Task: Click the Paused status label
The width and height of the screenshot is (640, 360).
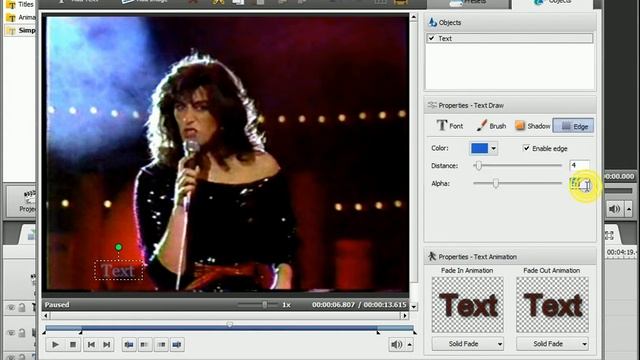Action: [57, 304]
